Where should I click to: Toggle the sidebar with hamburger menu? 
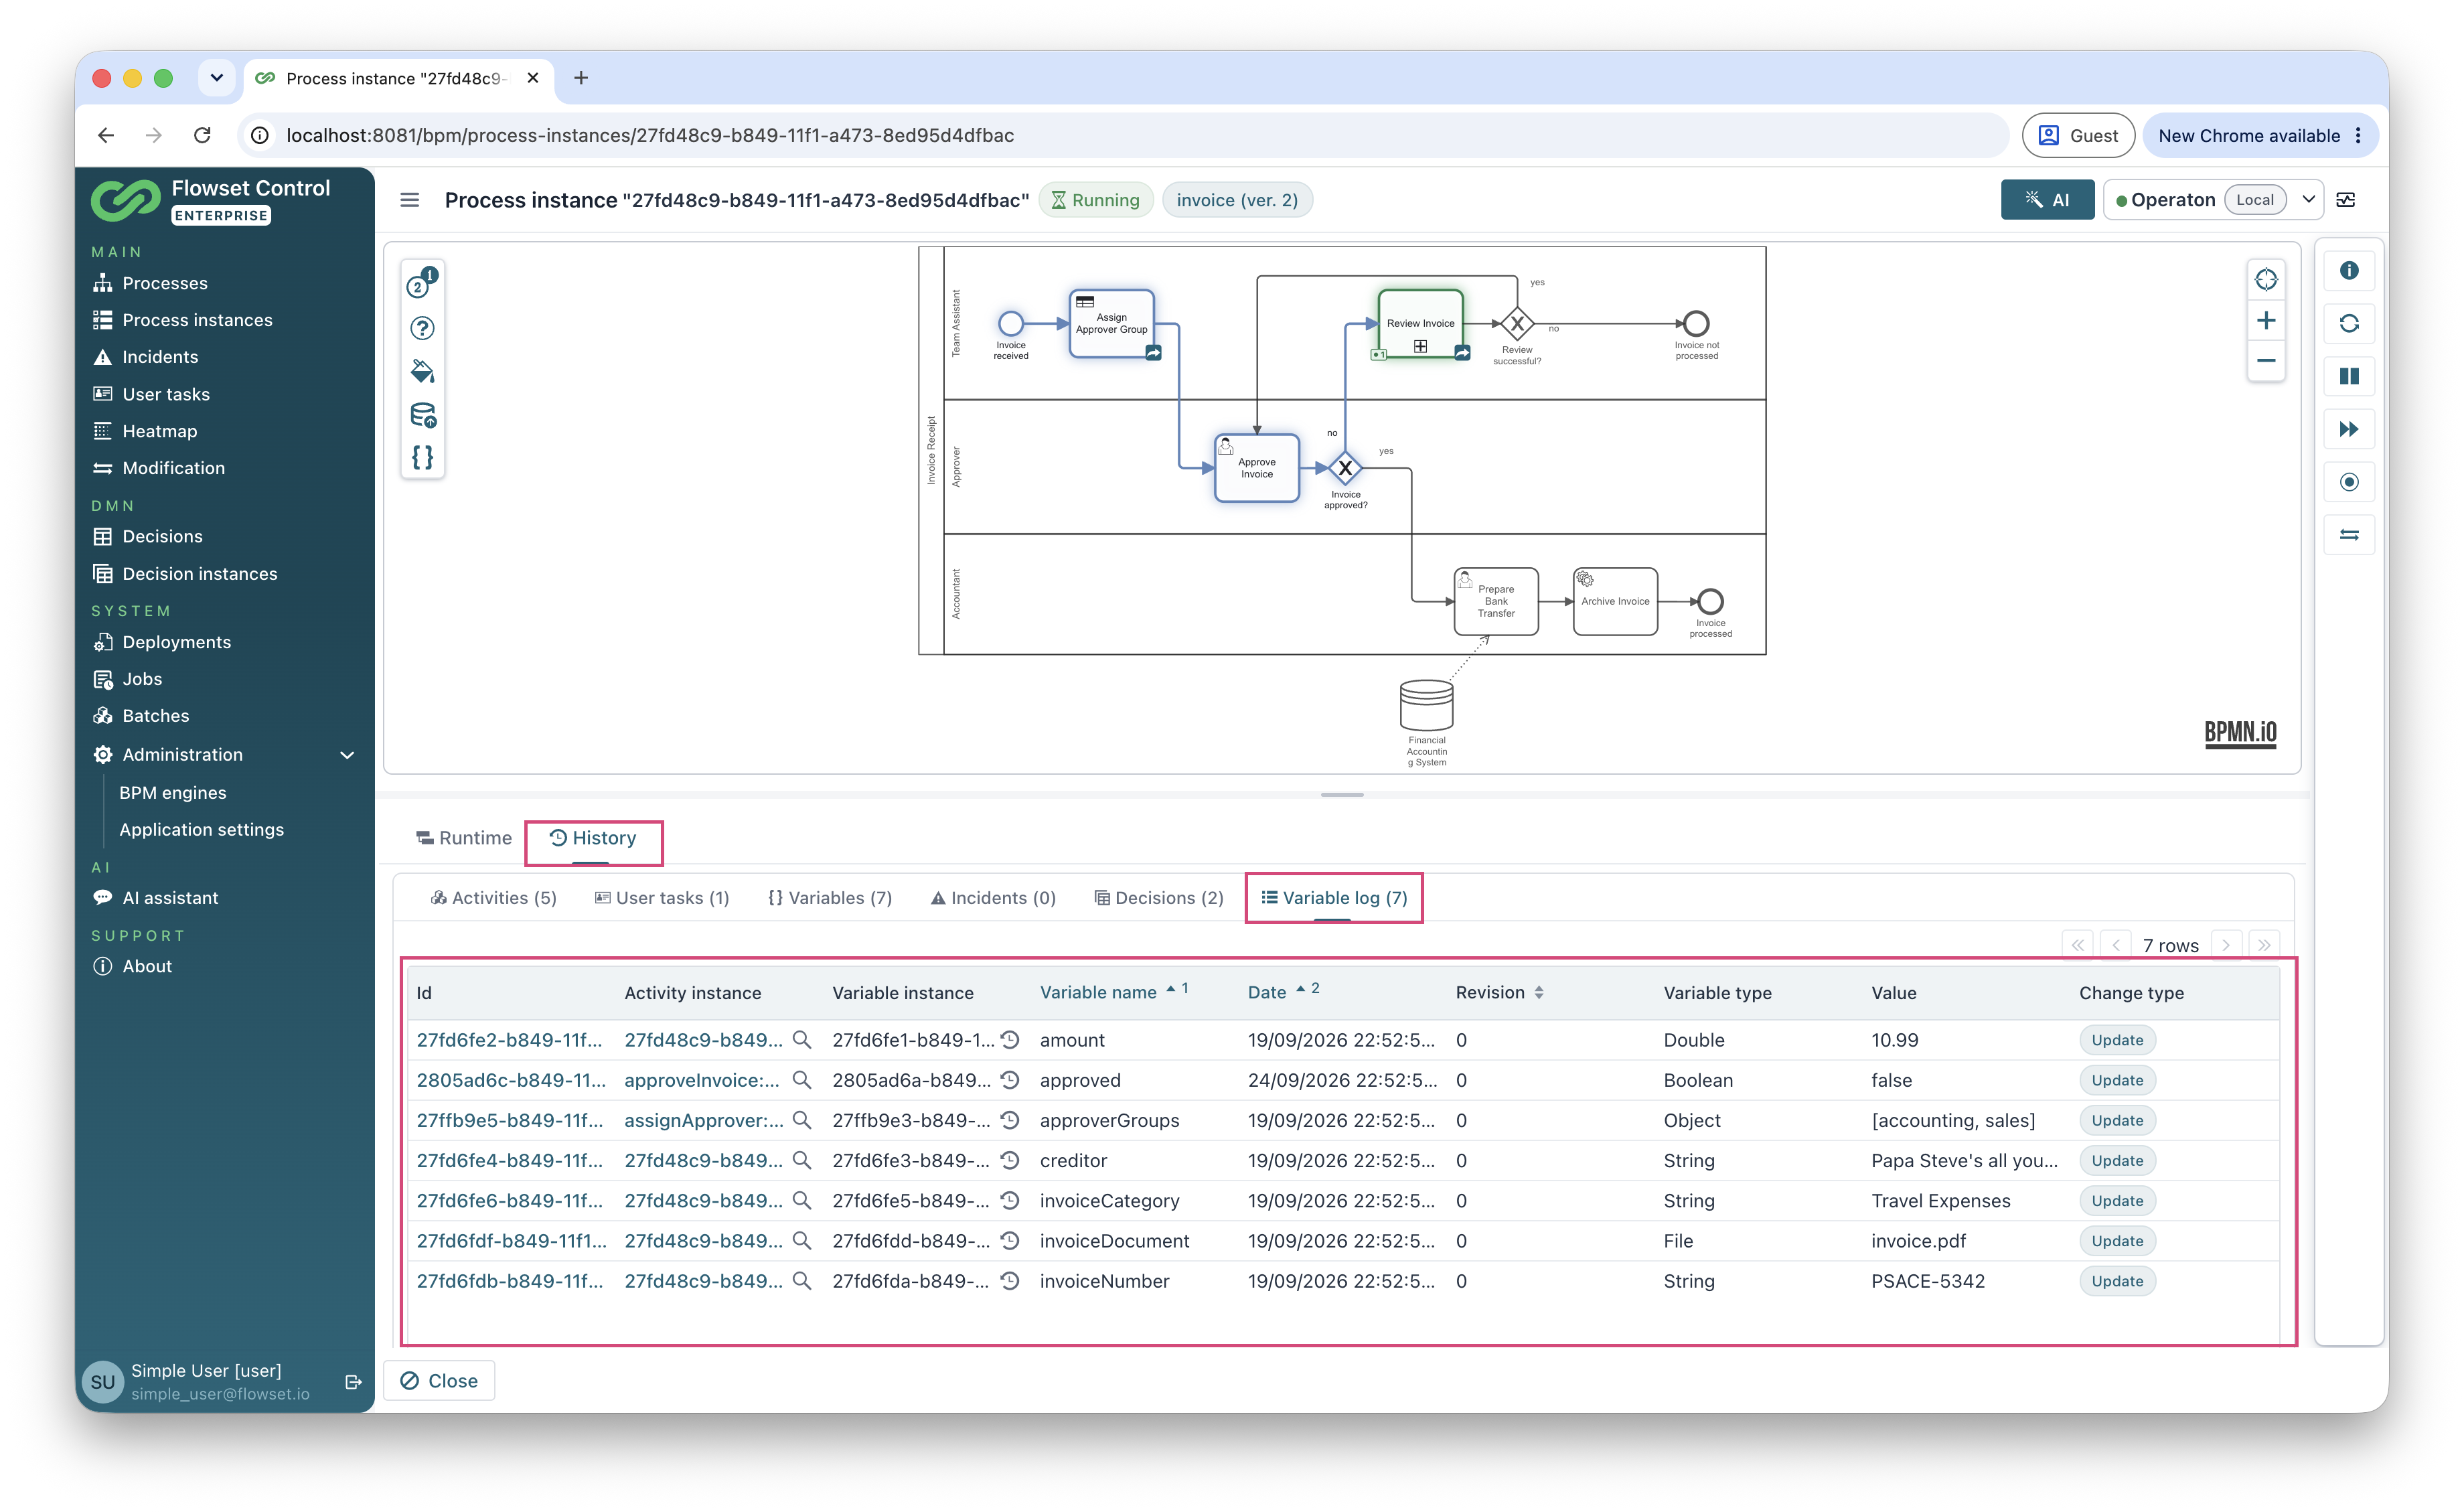coord(409,200)
